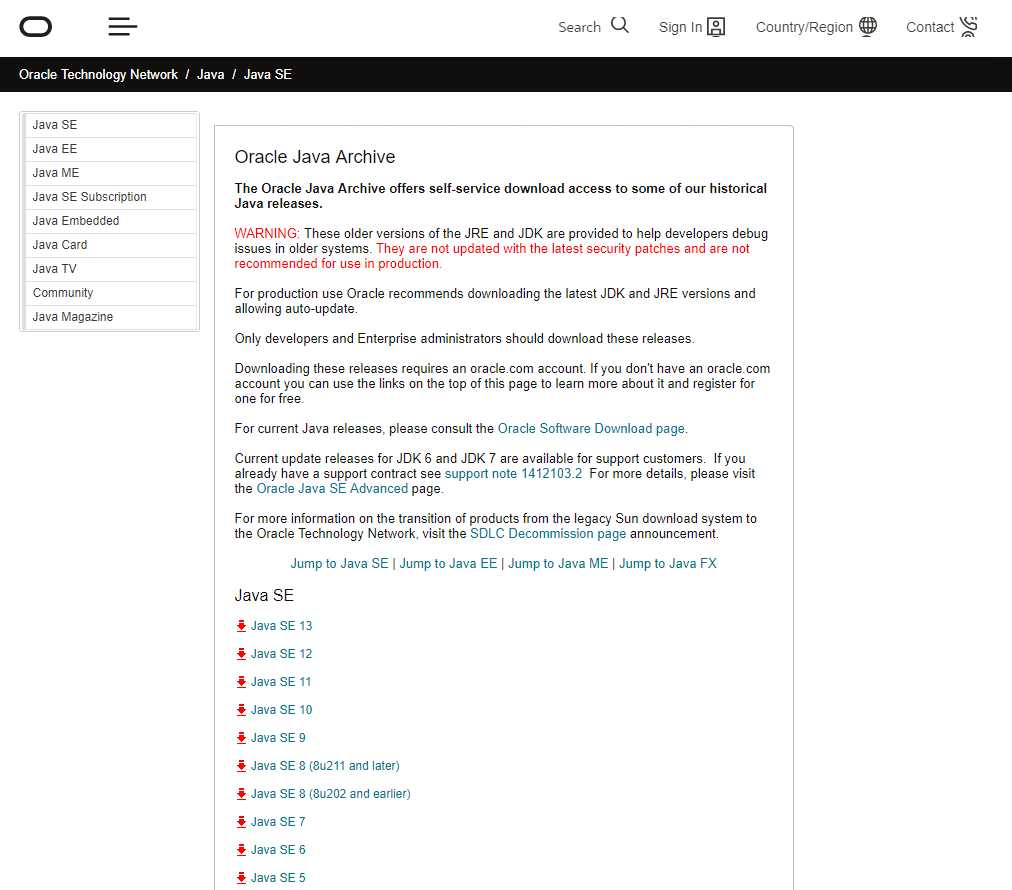The width and height of the screenshot is (1012, 890).
Task: Click the red WARNING: text
Action: click(x=267, y=234)
